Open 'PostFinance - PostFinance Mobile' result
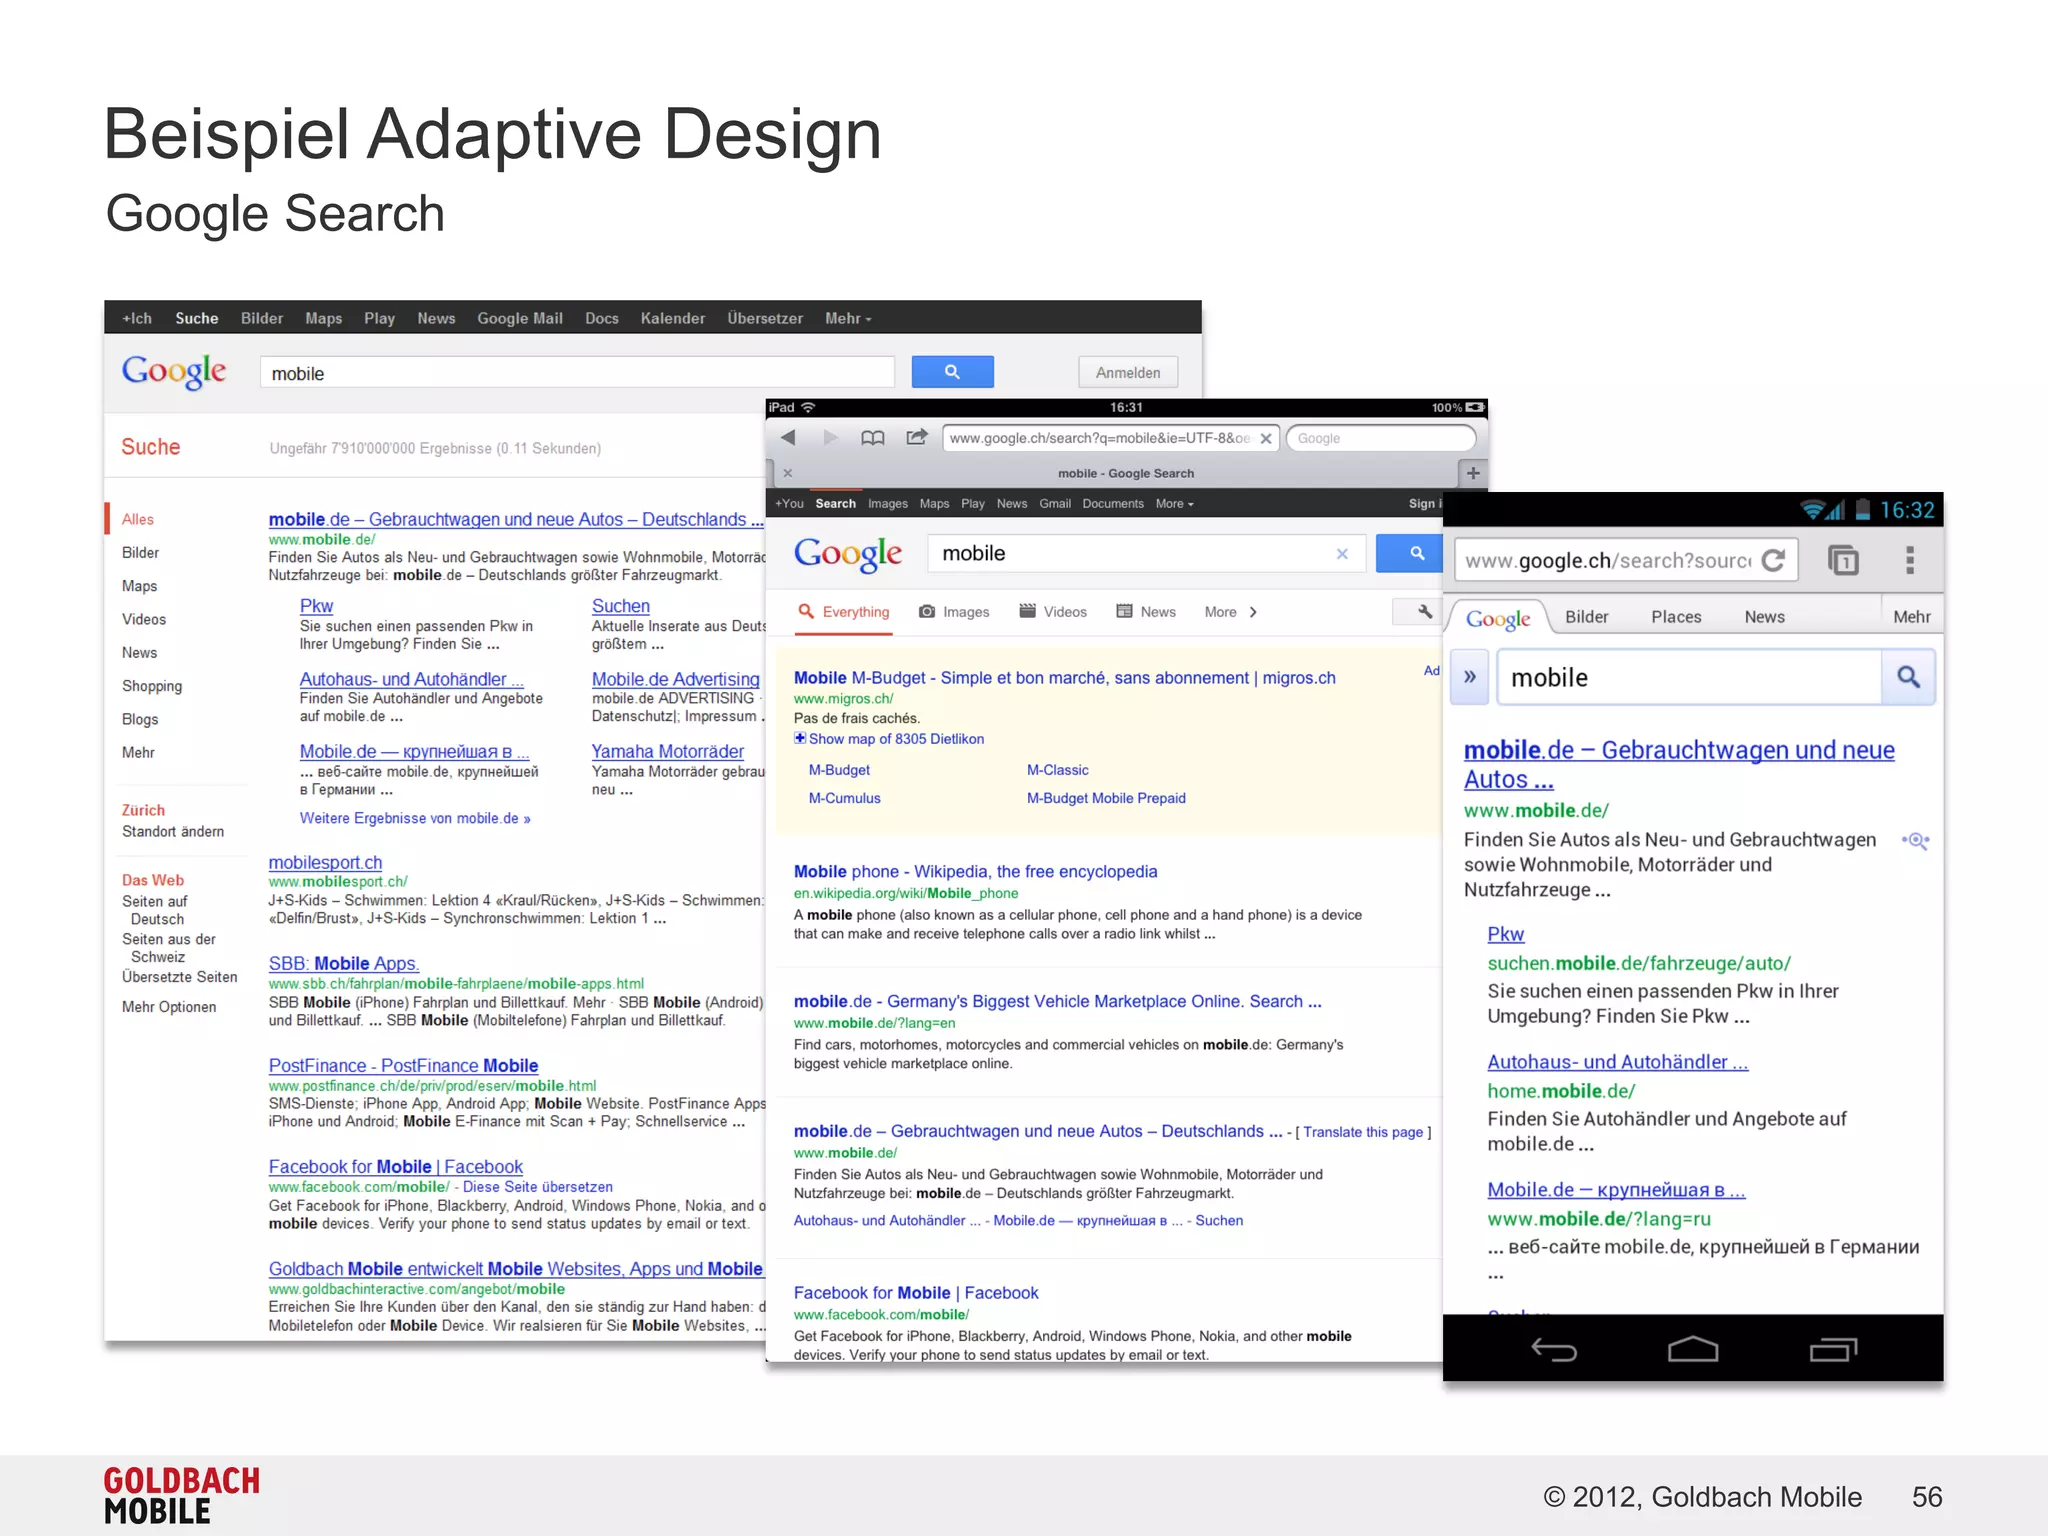The height and width of the screenshot is (1536, 2048). [x=403, y=1066]
